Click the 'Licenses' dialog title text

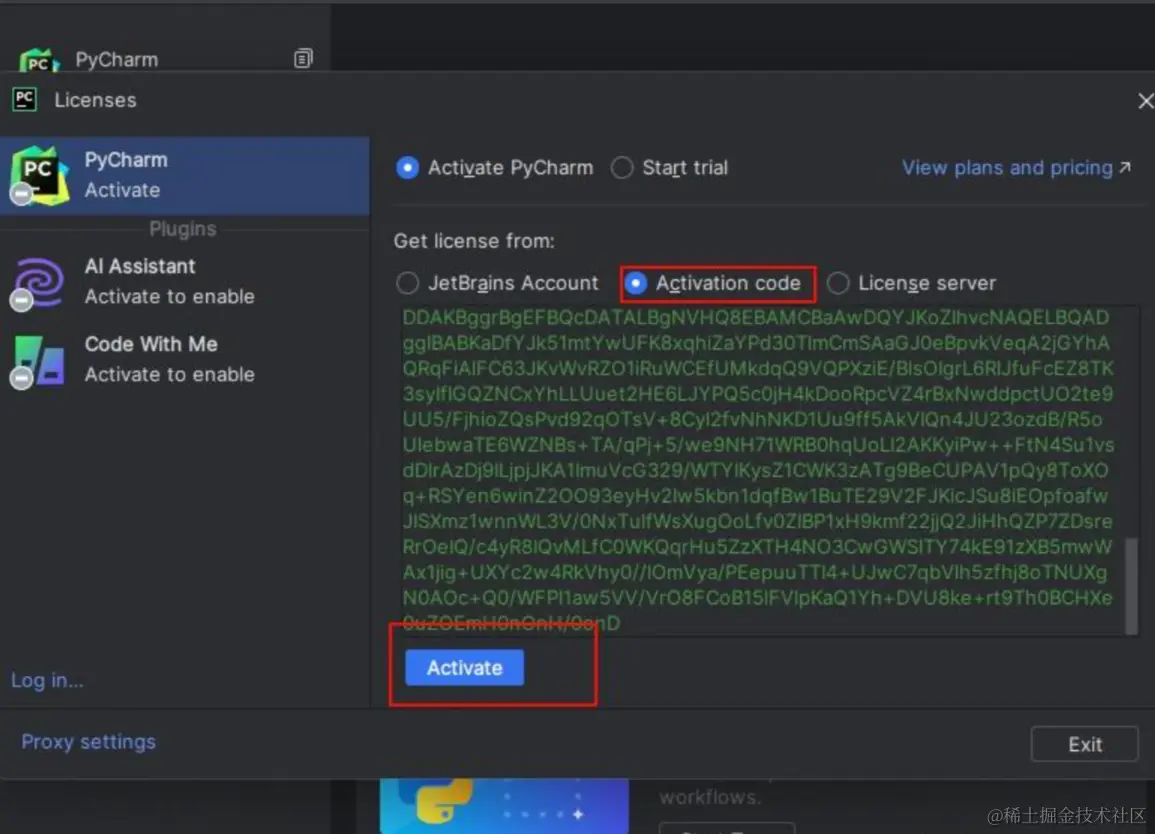tap(95, 100)
